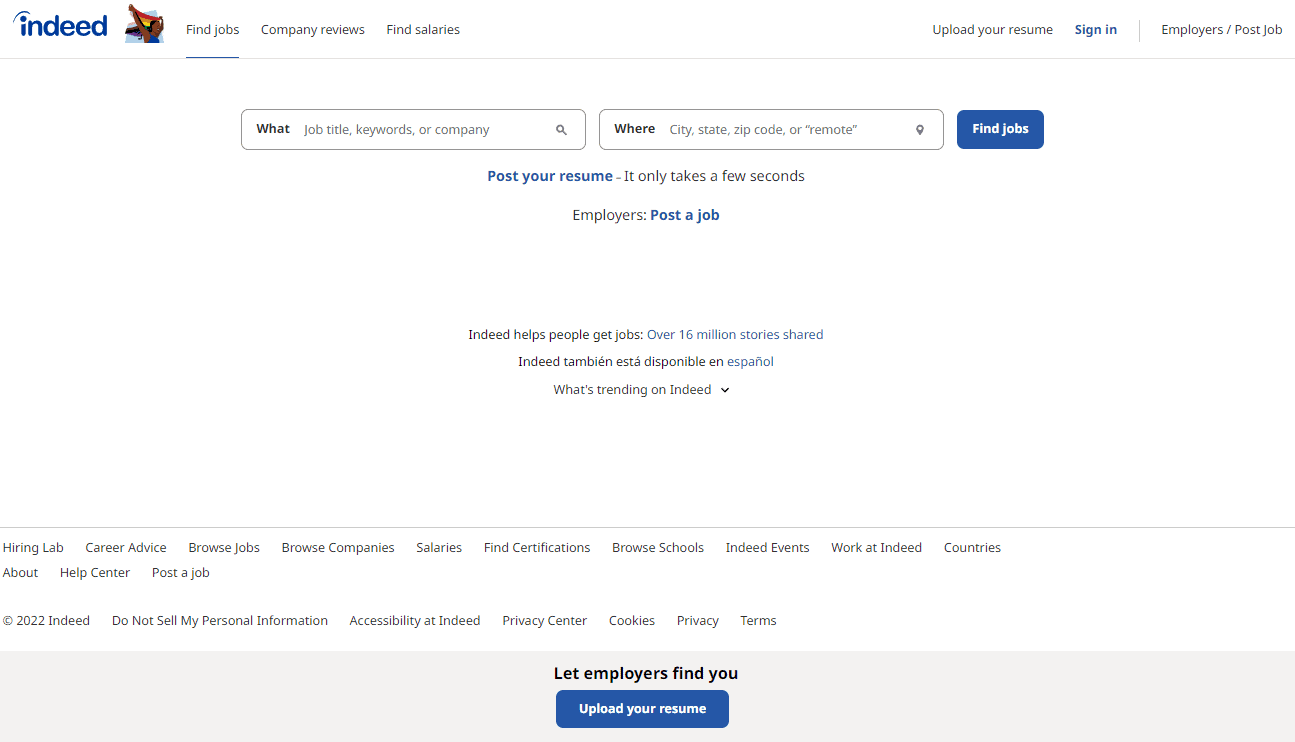Open the Post a job link for employers

(684, 214)
